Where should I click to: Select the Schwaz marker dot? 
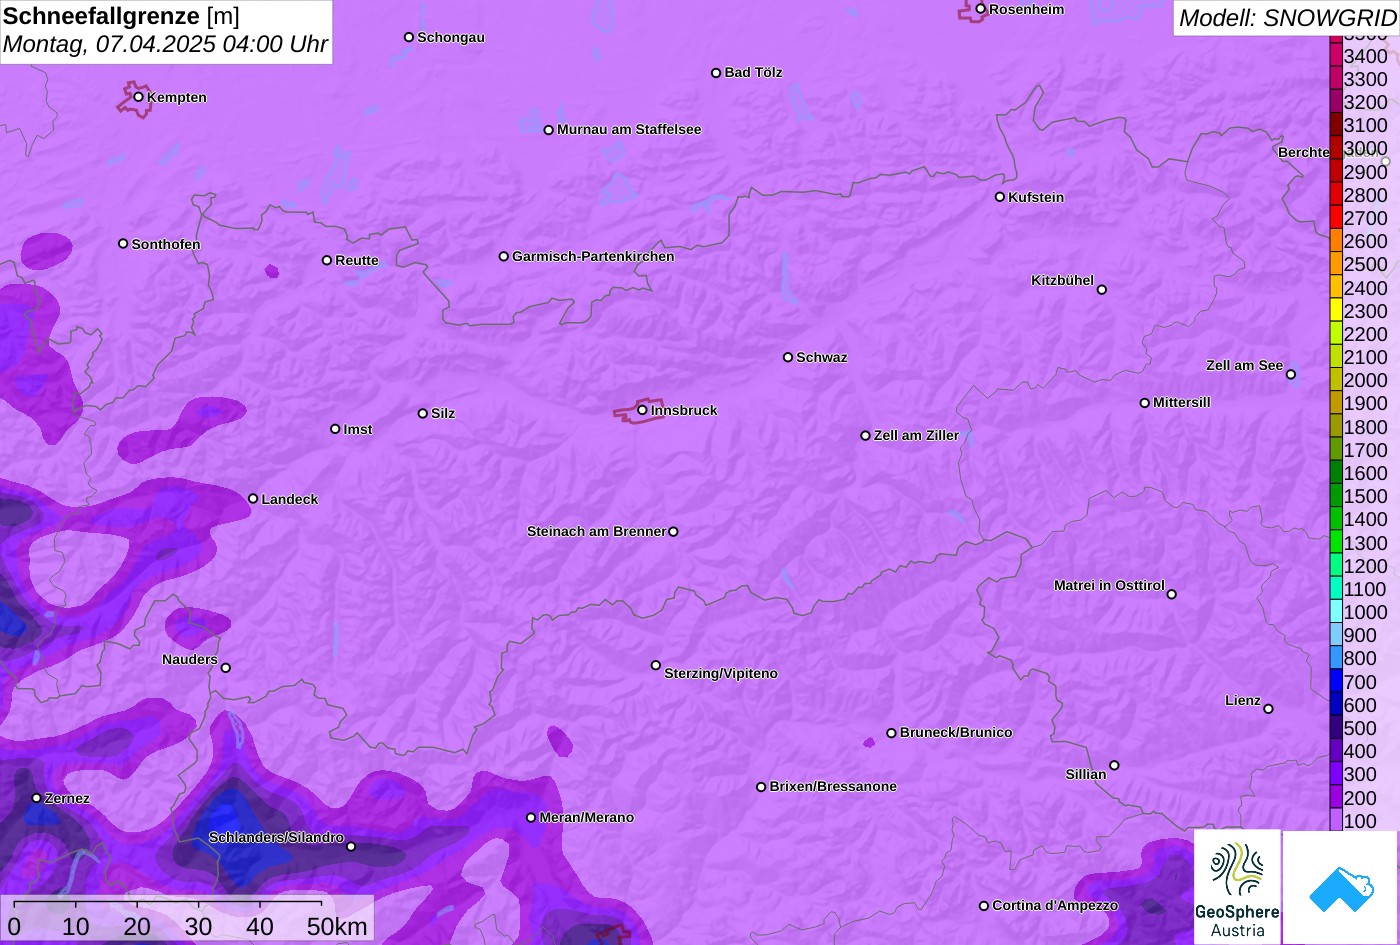[x=788, y=357]
